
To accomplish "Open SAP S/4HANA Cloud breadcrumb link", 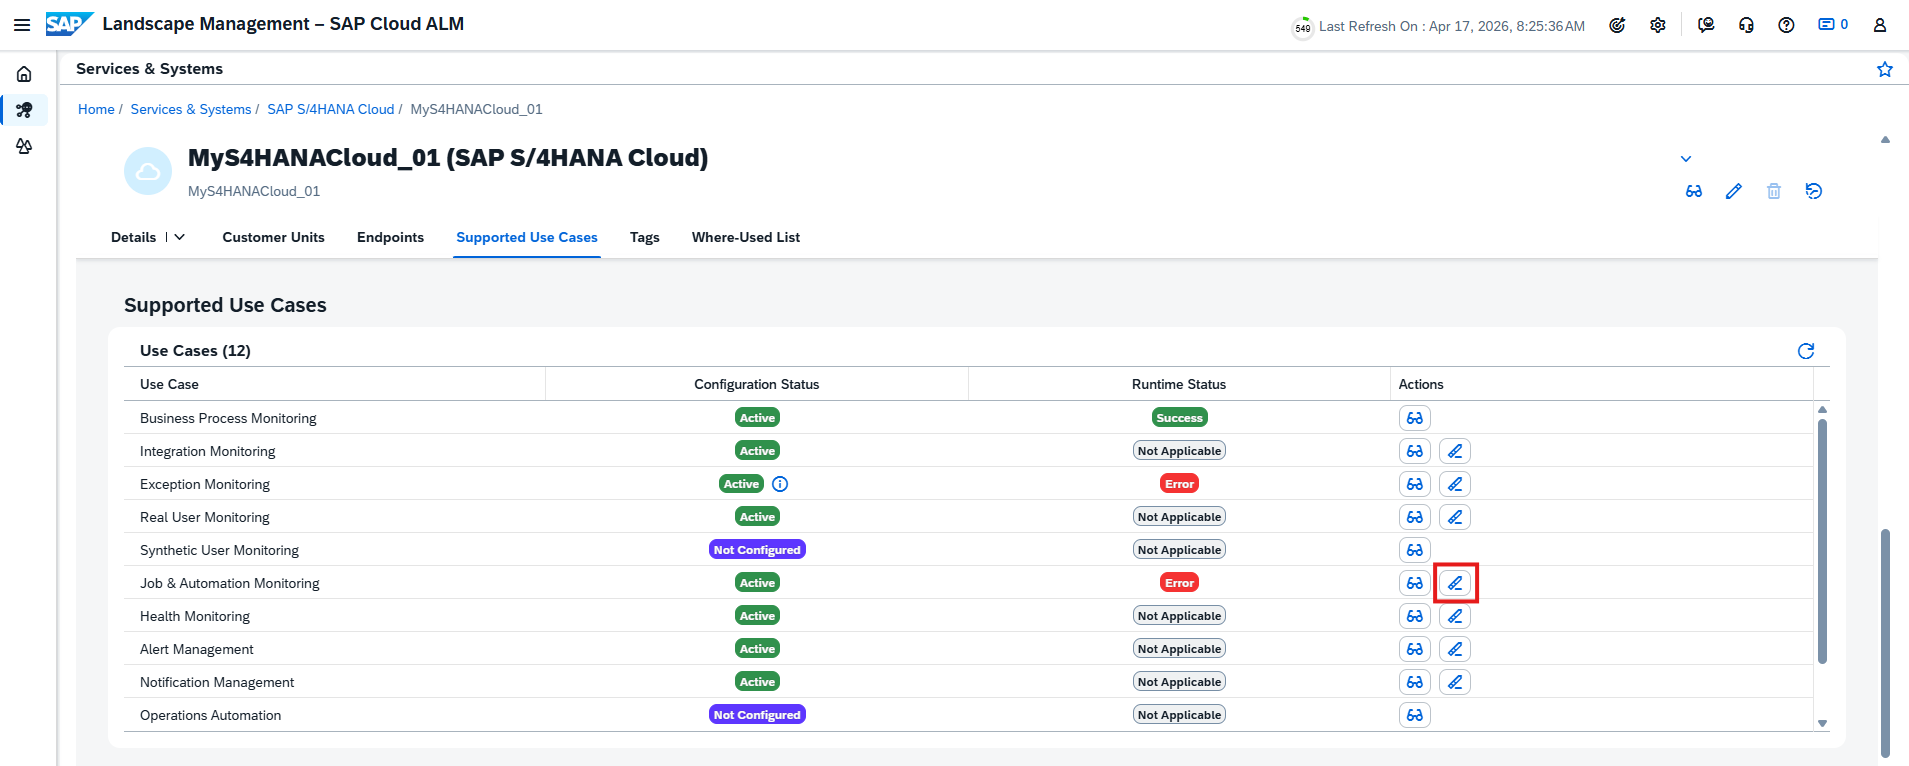I will tap(330, 109).
